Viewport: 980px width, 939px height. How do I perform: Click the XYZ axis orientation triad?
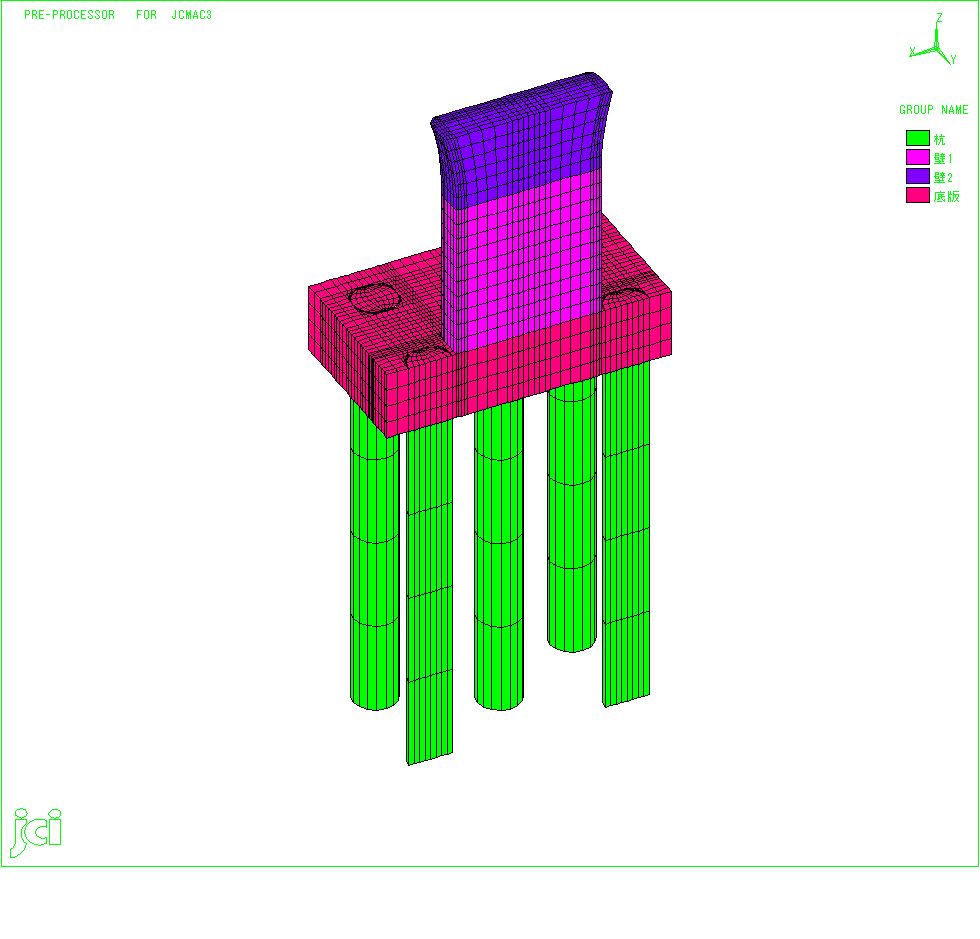point(933,39)
